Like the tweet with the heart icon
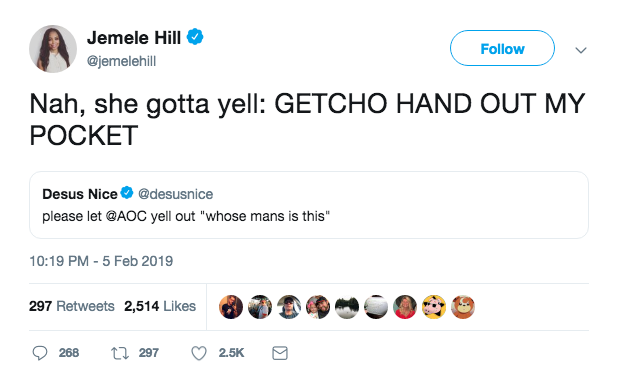This screenshot has width=617, height=381. (x=199, y=353)
